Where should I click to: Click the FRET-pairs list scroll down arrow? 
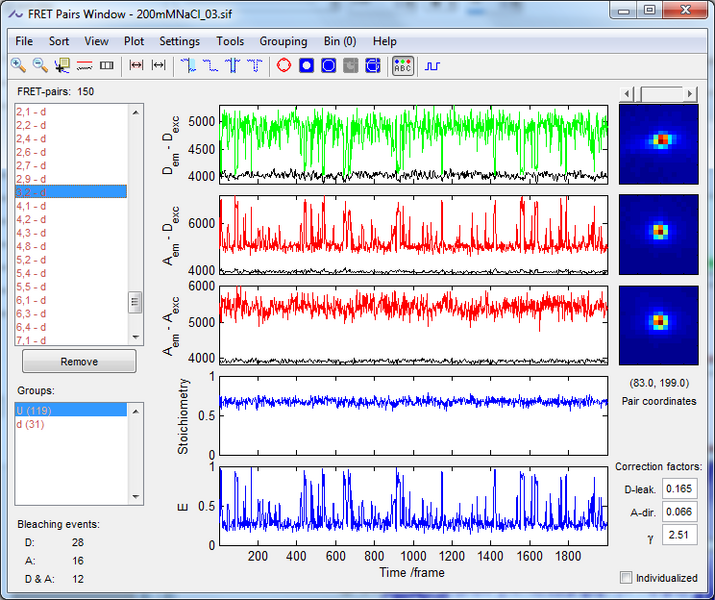pos(136,337)
